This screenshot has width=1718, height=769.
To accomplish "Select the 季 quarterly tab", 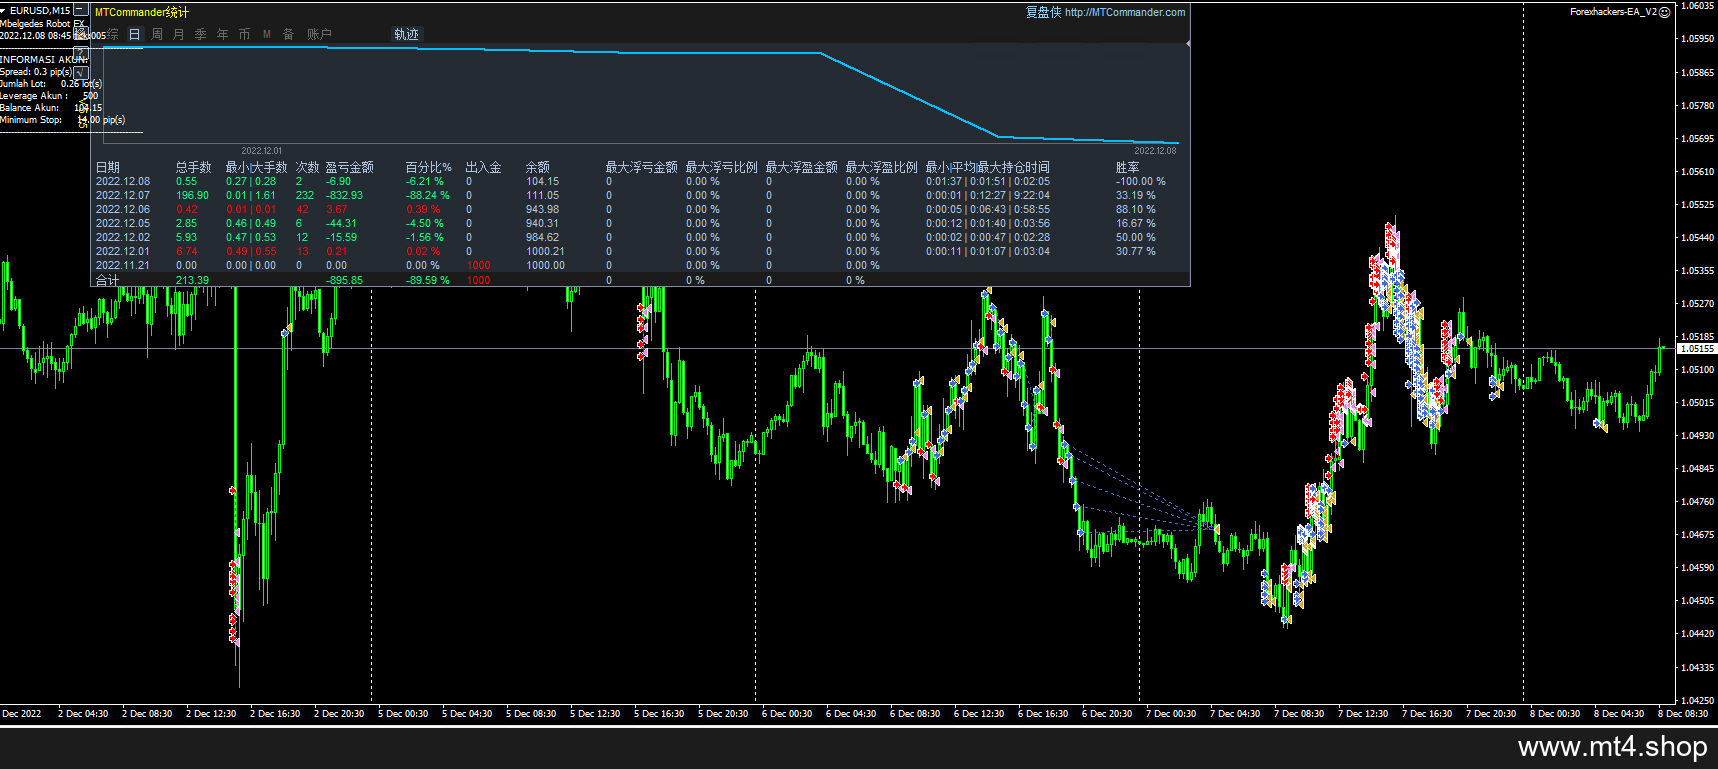I will 201,34.
